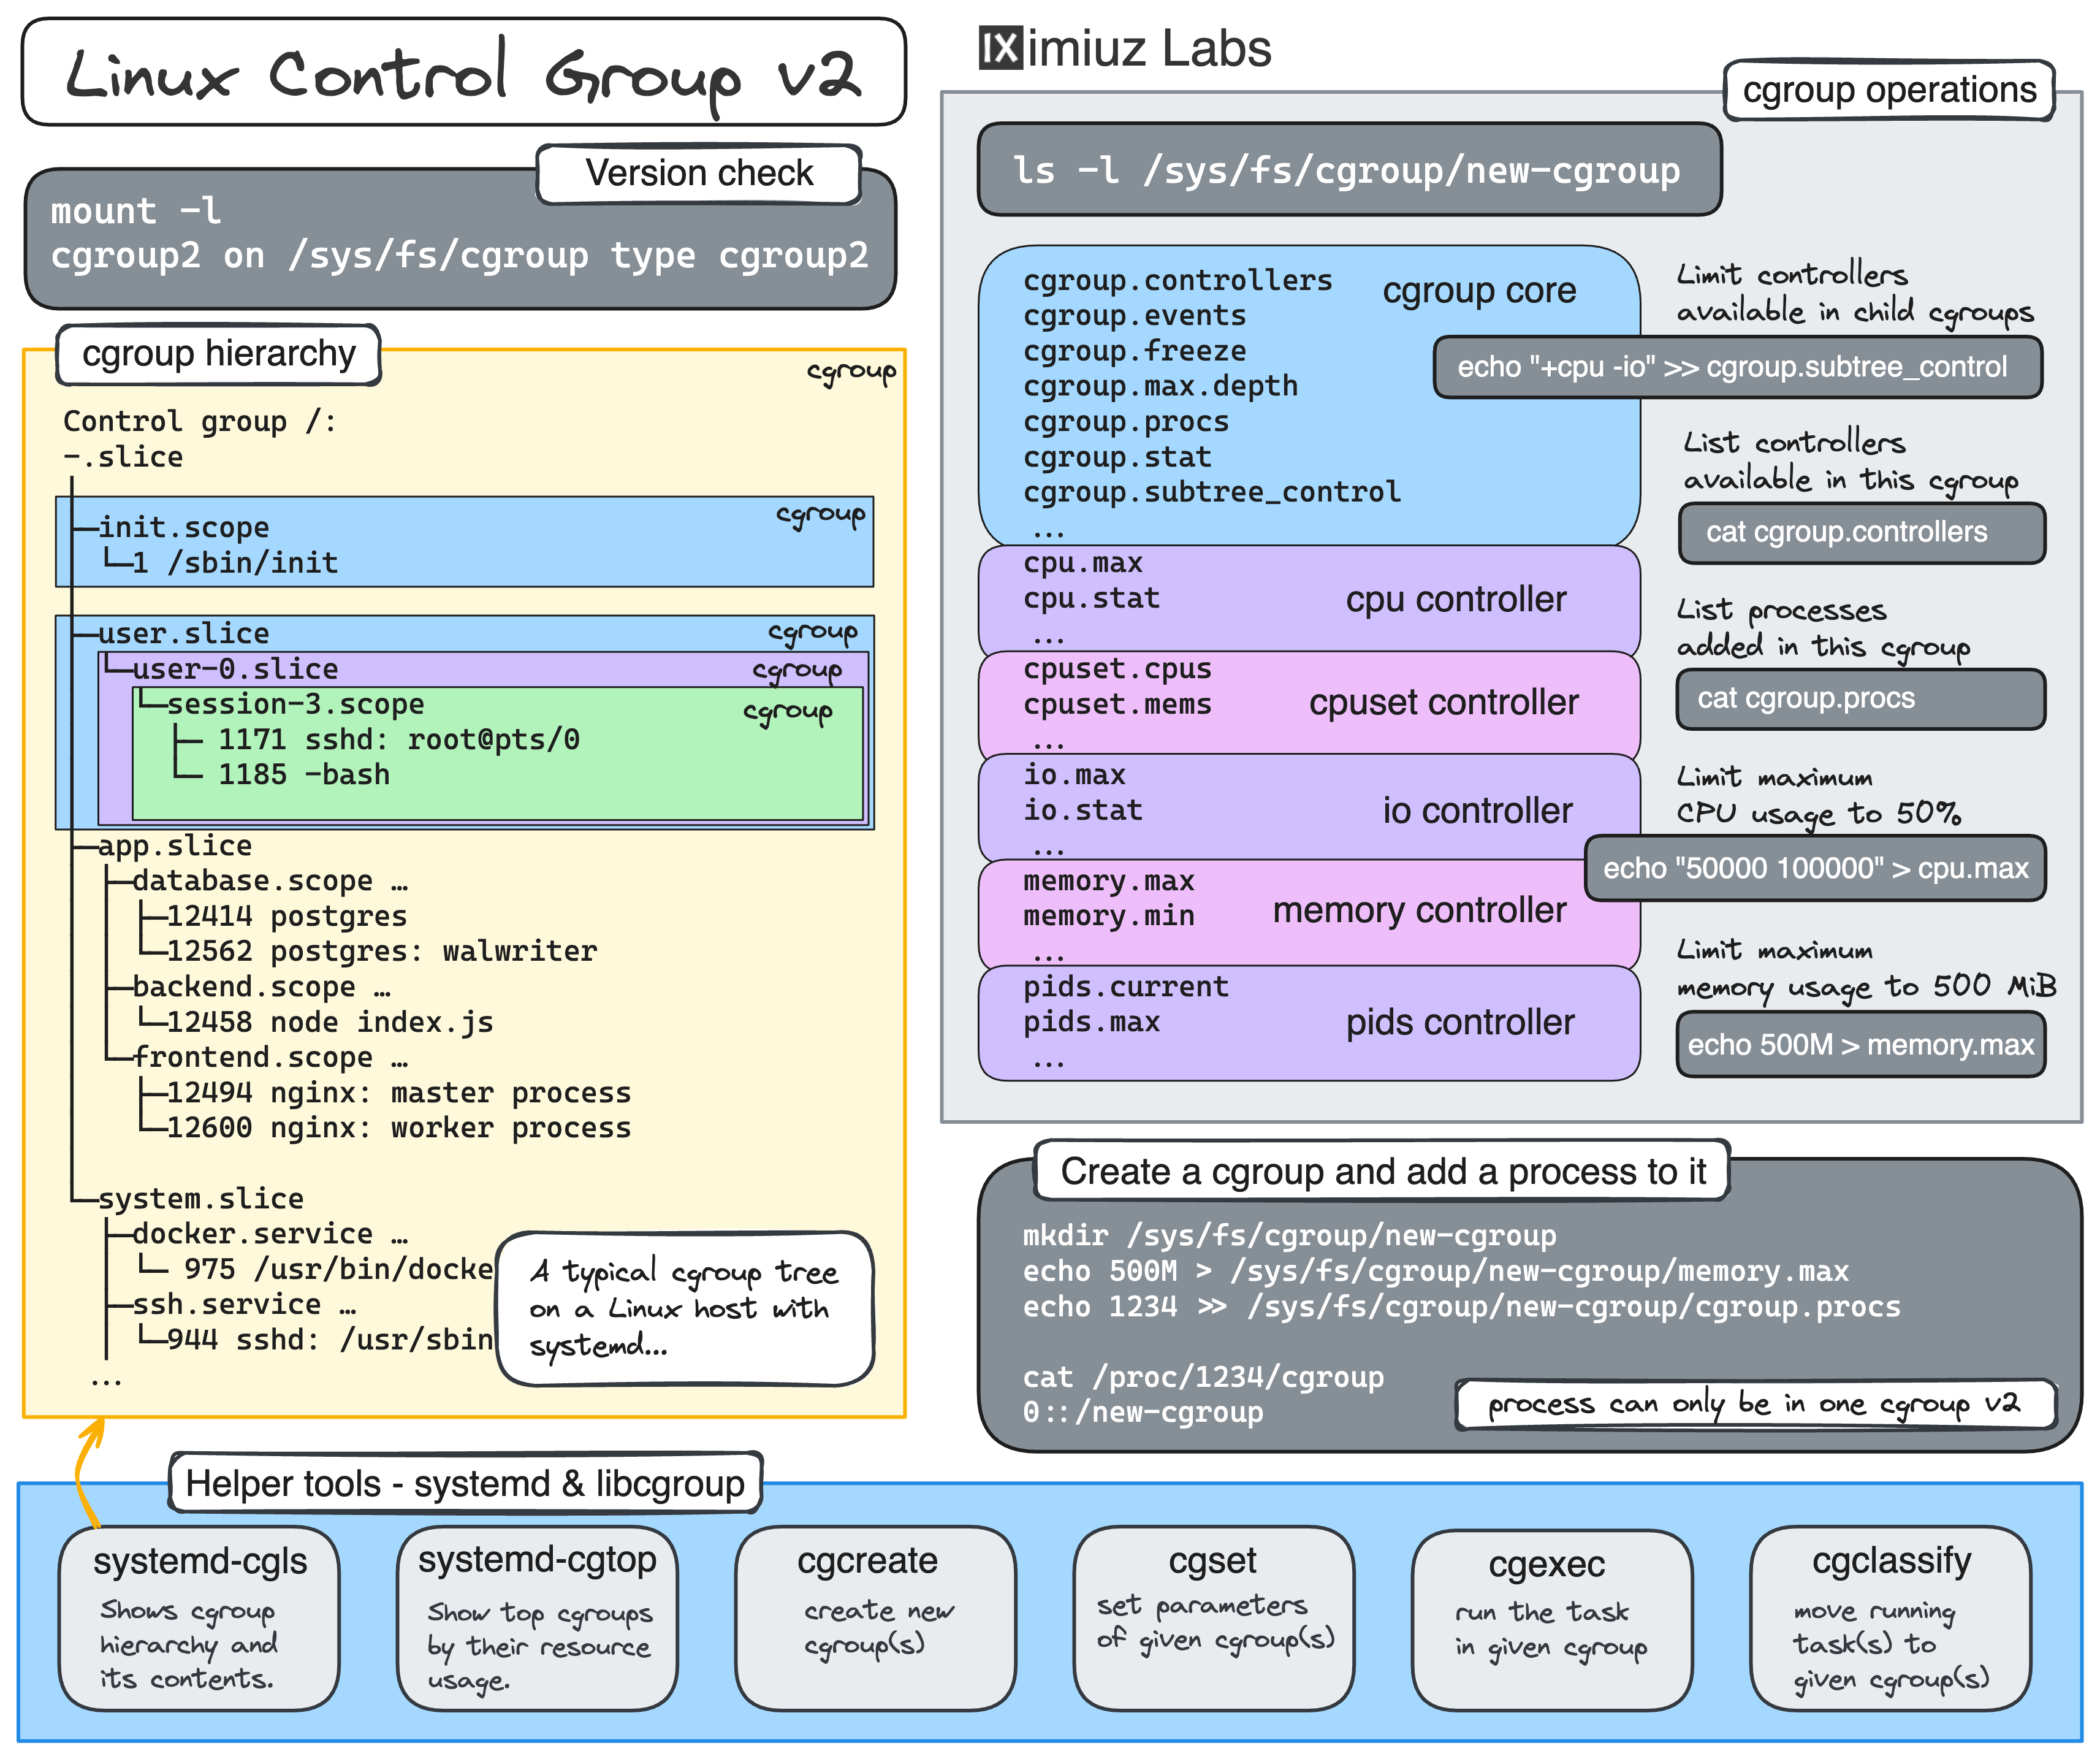Click cgroup.subtree_control file name
Screen dimensions: 2100x1759
(x=1212, y=492)
